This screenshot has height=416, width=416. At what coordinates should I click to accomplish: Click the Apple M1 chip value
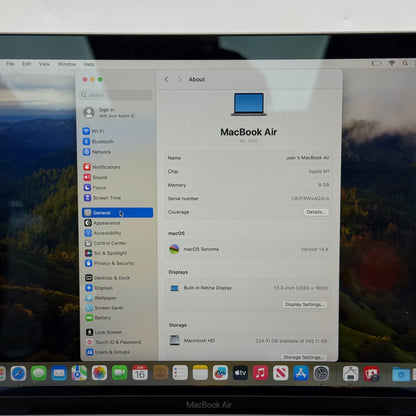(319, 171)
